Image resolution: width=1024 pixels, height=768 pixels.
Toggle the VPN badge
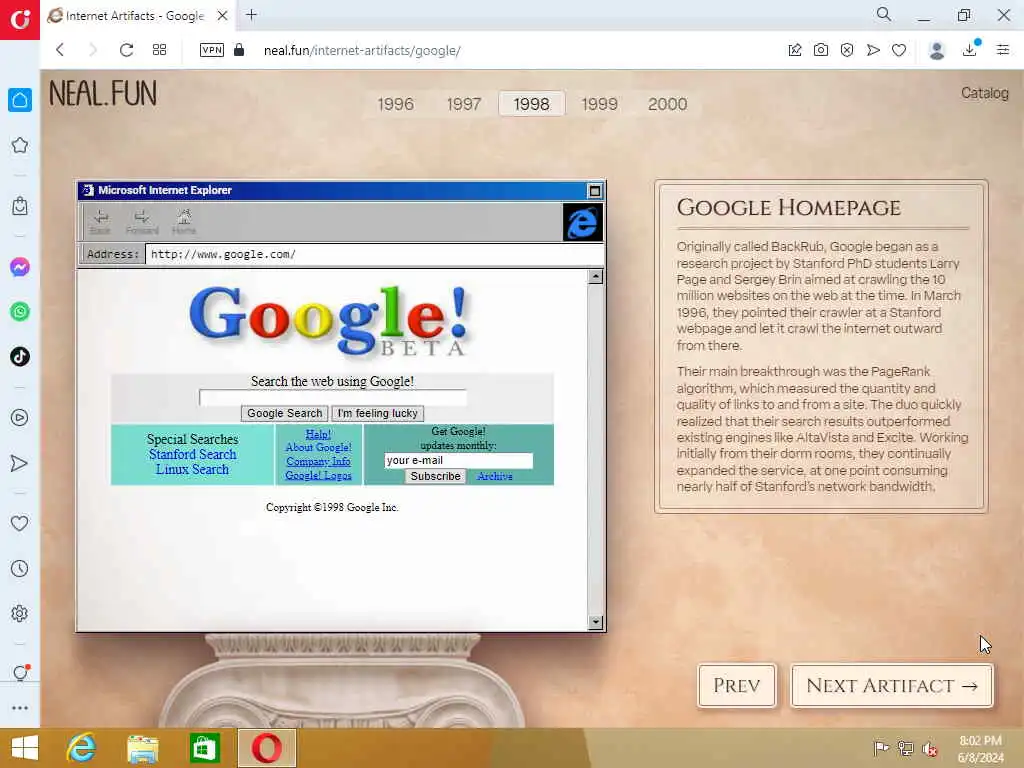pos(212,50)
